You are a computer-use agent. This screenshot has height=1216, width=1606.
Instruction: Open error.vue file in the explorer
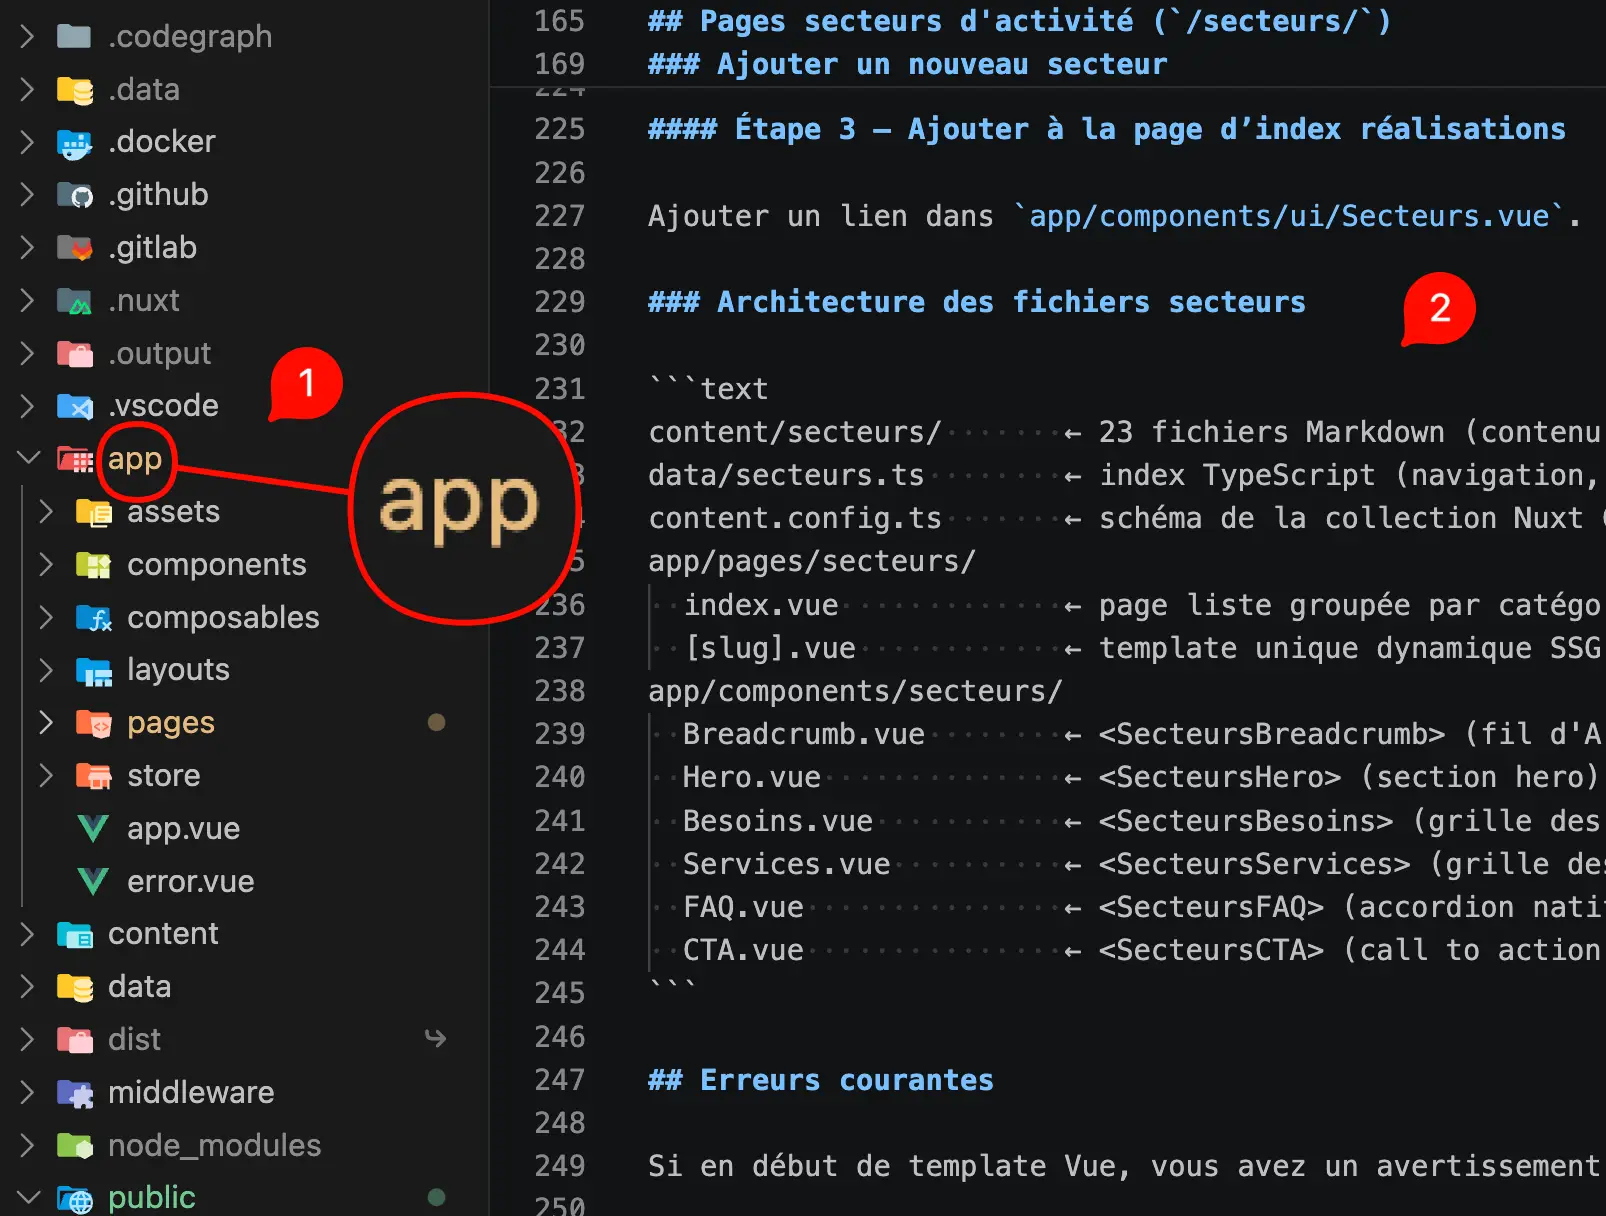tap(190, 881)
